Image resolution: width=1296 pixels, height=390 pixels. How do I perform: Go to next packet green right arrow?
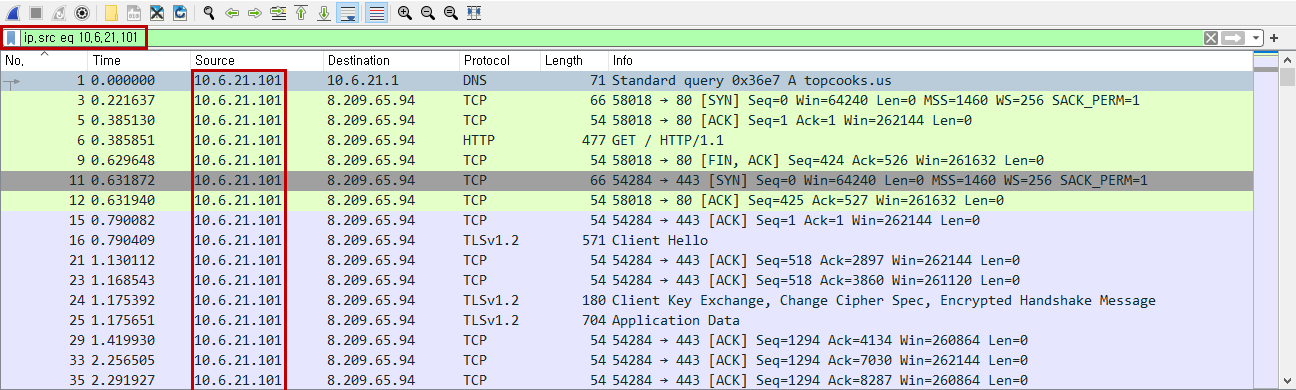tap(255, 13)
